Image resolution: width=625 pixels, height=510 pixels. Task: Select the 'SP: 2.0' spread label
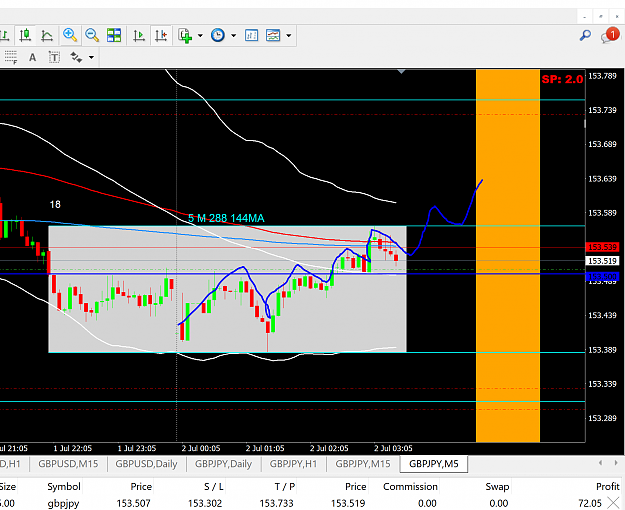point(562,79)
